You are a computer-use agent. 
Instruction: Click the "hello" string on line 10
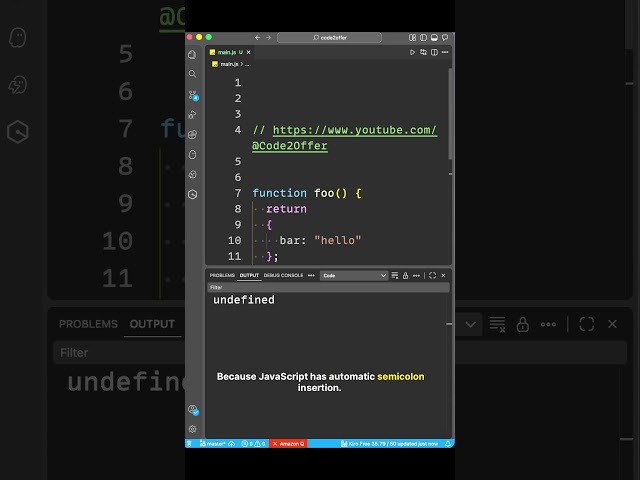338,240
